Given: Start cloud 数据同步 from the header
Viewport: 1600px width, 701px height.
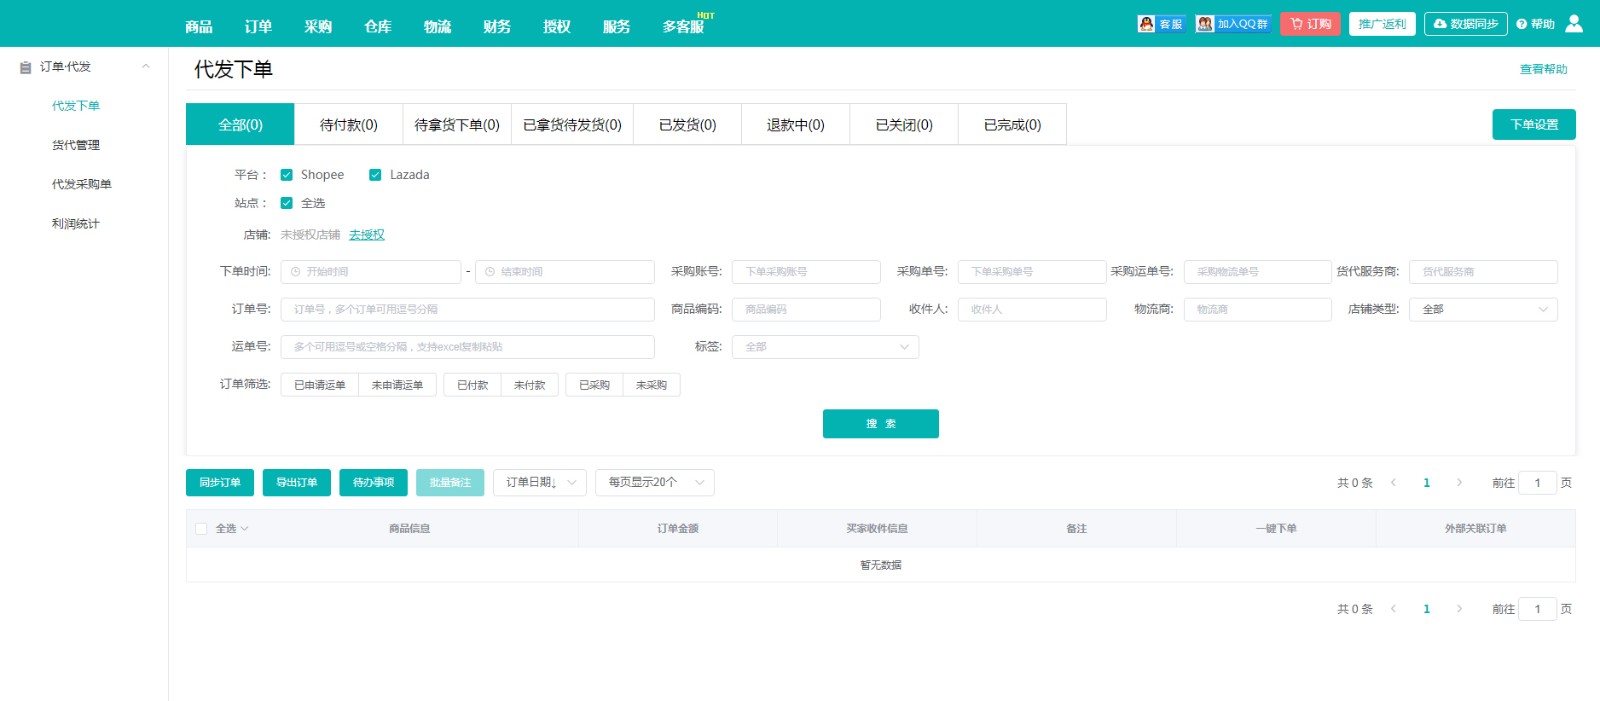Looking at the screenshot, I should tap(1466, 24).
